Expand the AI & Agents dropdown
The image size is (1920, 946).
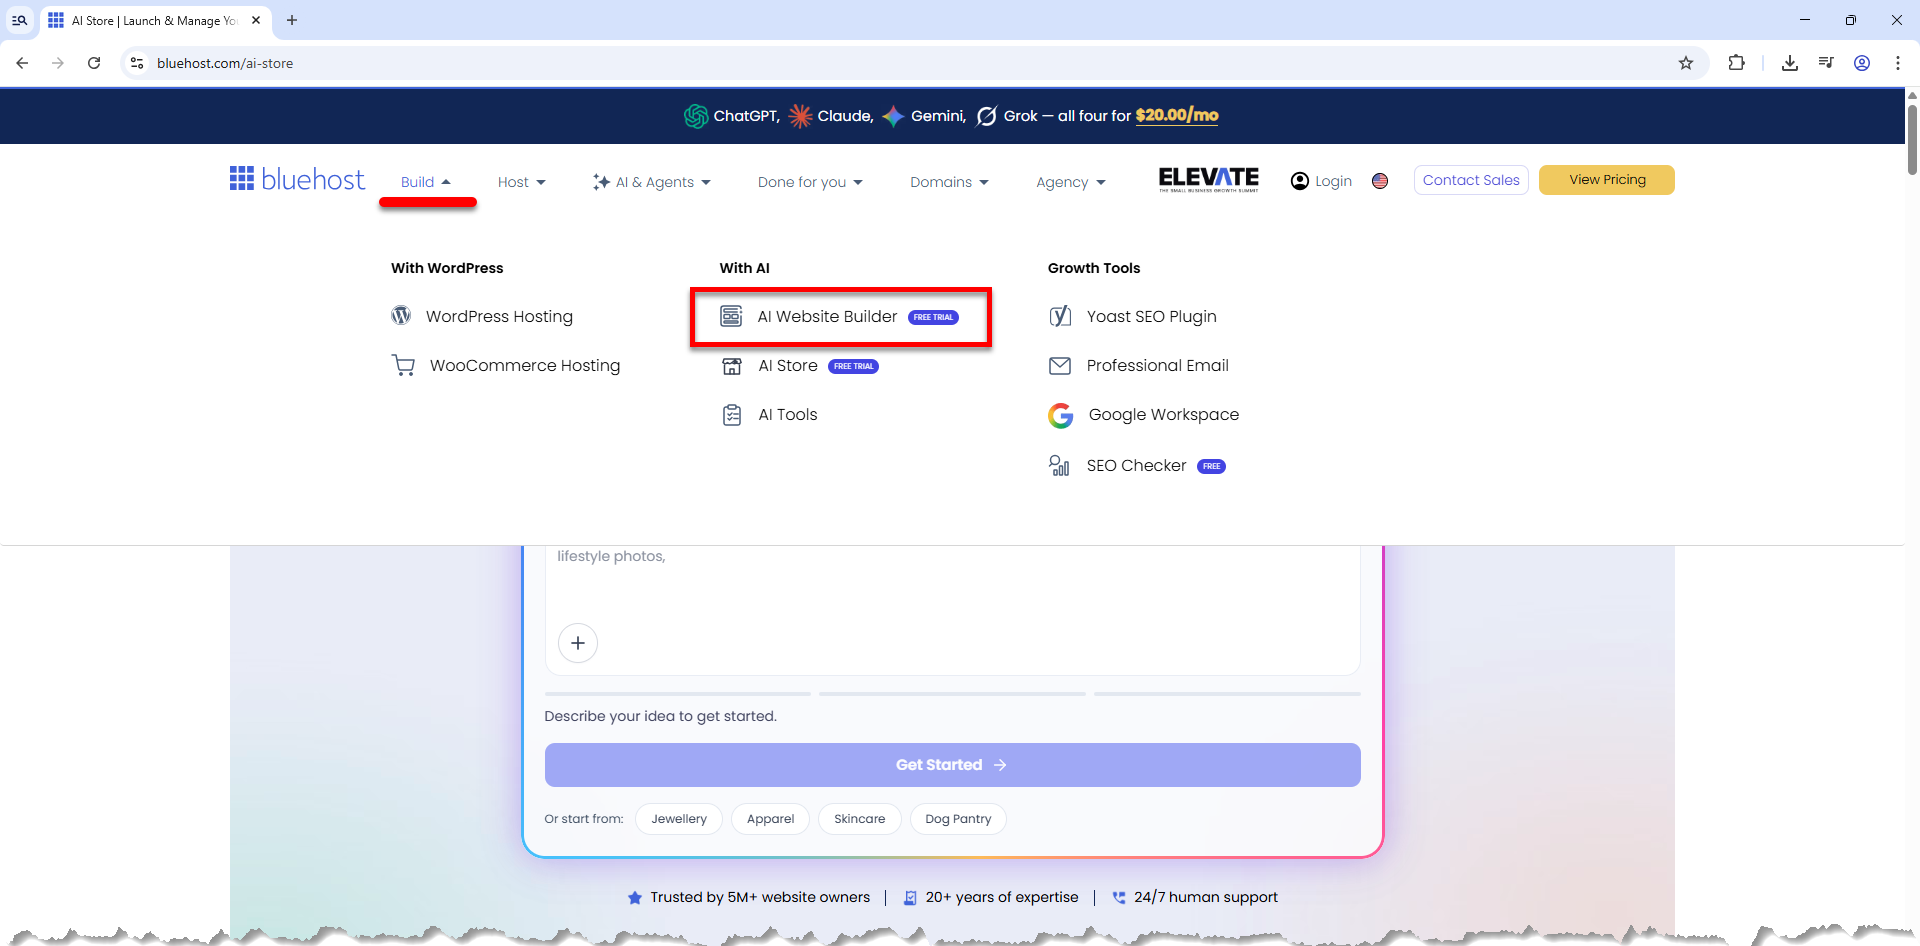[652, 182]
